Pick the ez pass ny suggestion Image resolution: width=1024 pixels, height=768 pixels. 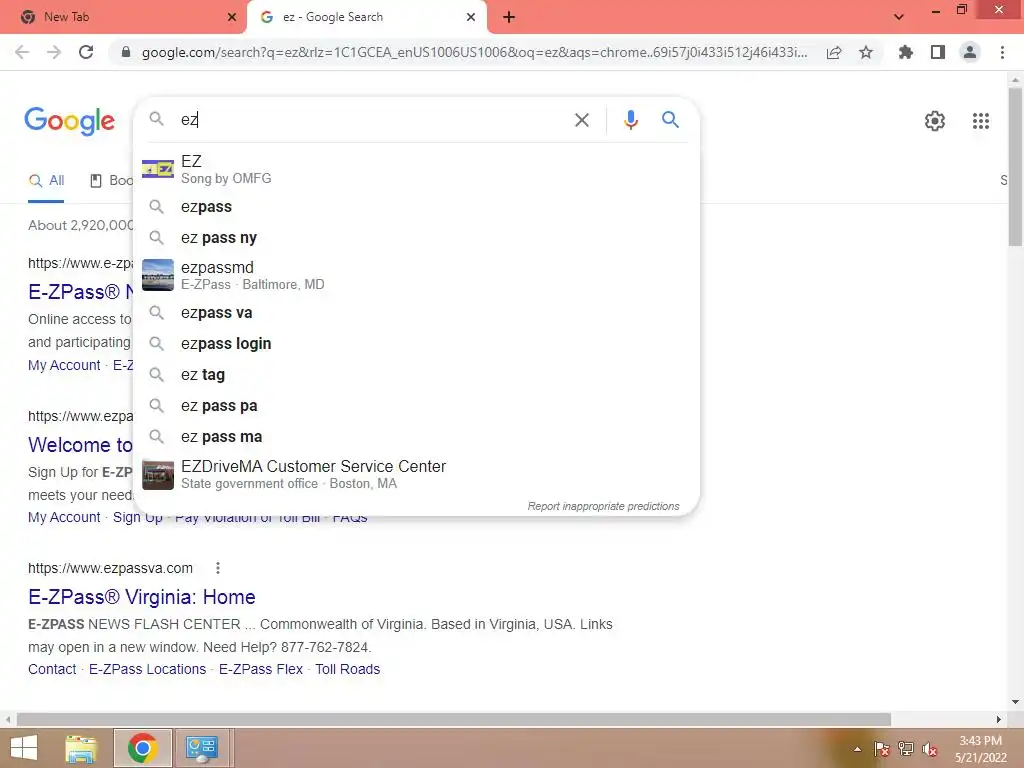(416, 238)
